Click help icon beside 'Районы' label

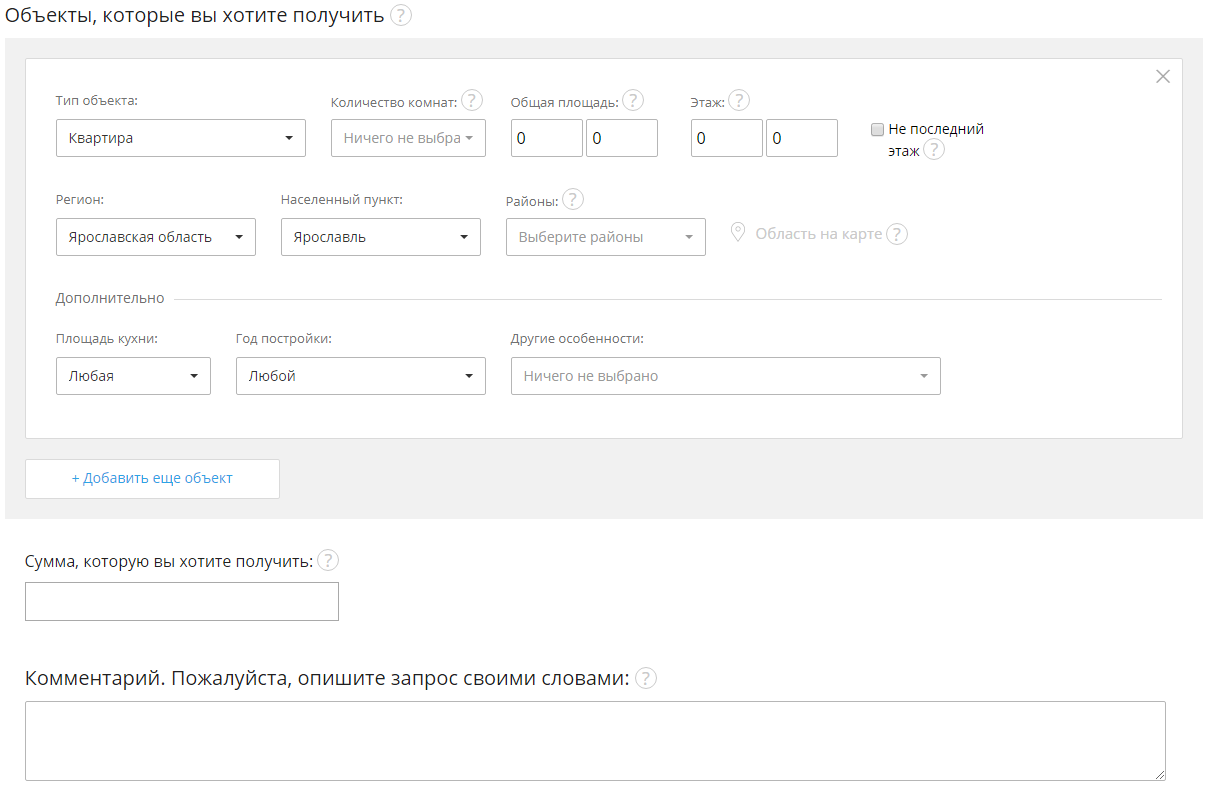(x=573, y=199)
